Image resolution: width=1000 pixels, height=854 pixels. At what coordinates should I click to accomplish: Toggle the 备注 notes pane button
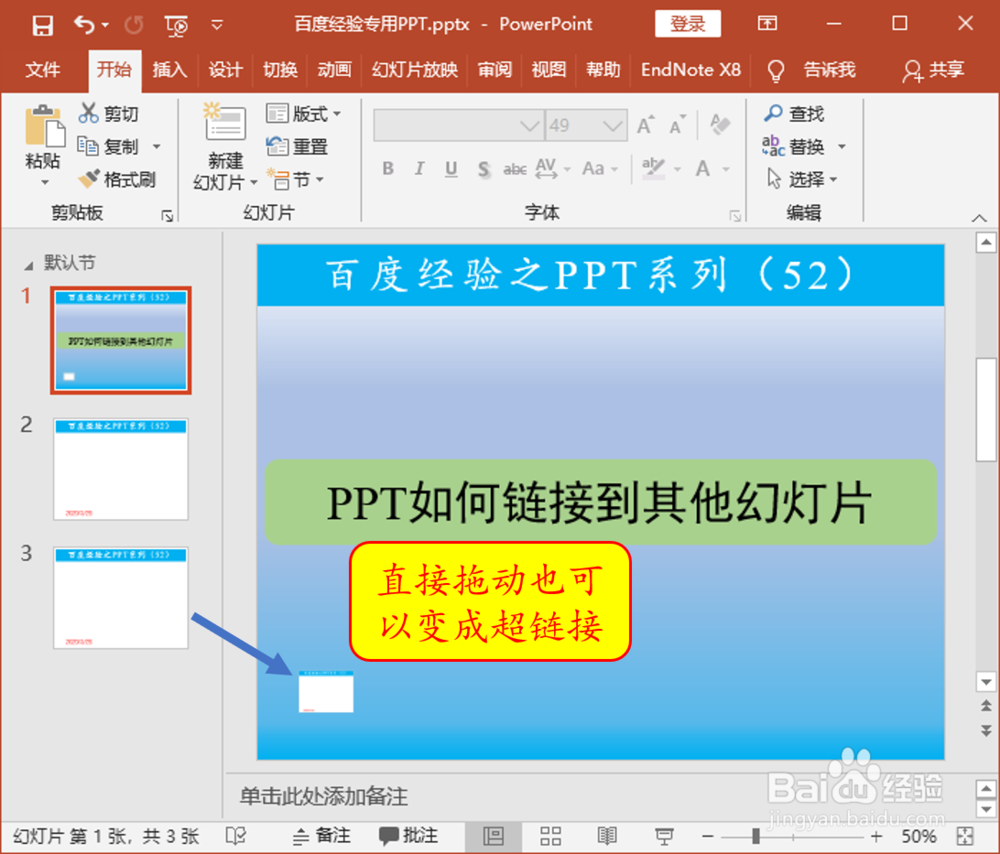click(x=322, y=836)
